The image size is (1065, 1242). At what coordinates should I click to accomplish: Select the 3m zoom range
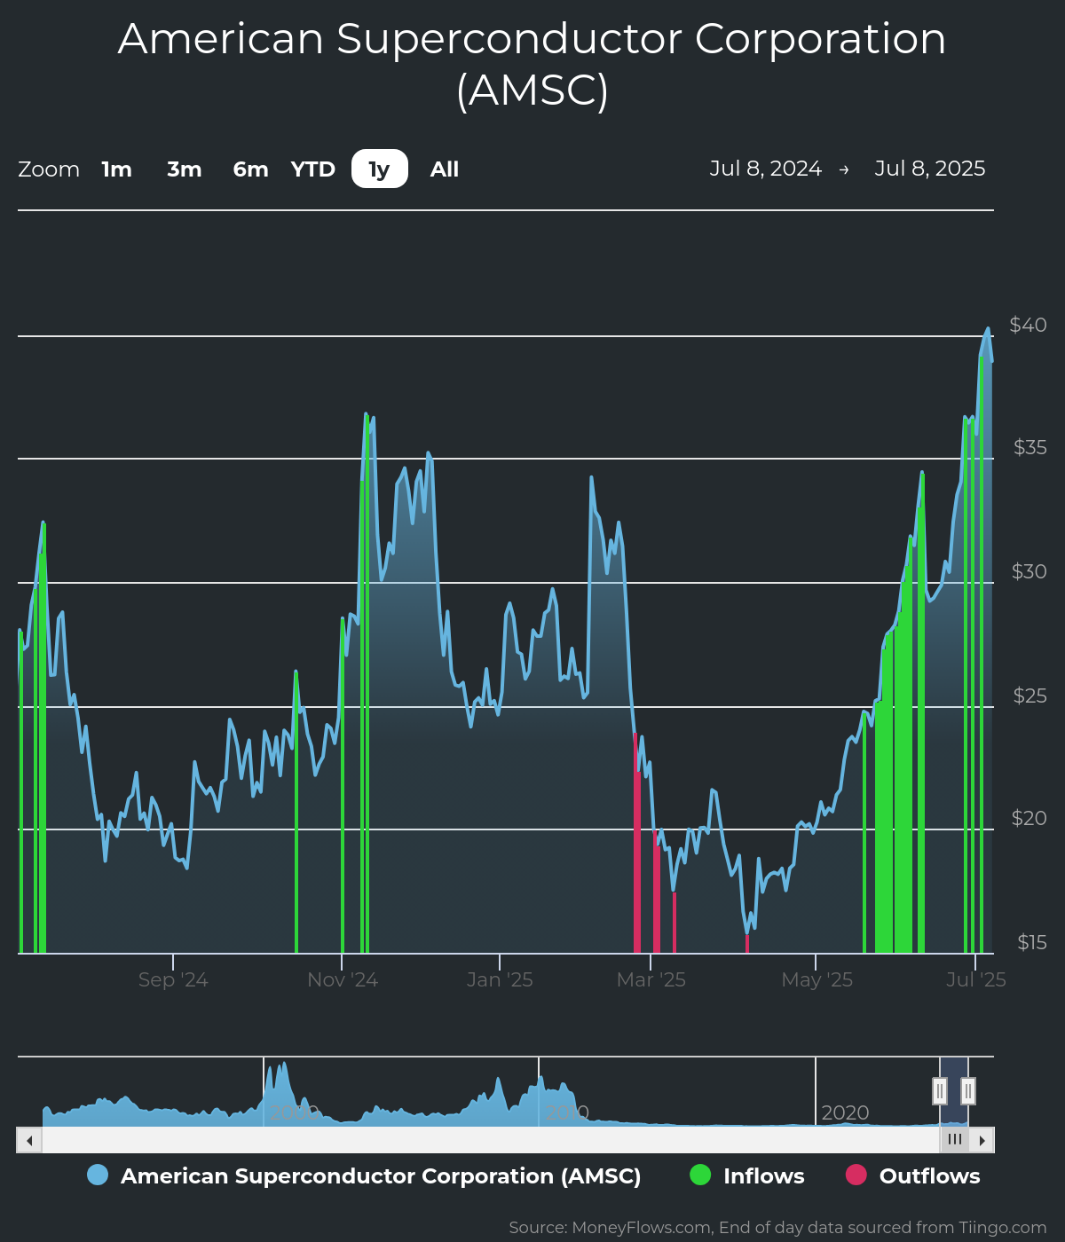[184, 169]
